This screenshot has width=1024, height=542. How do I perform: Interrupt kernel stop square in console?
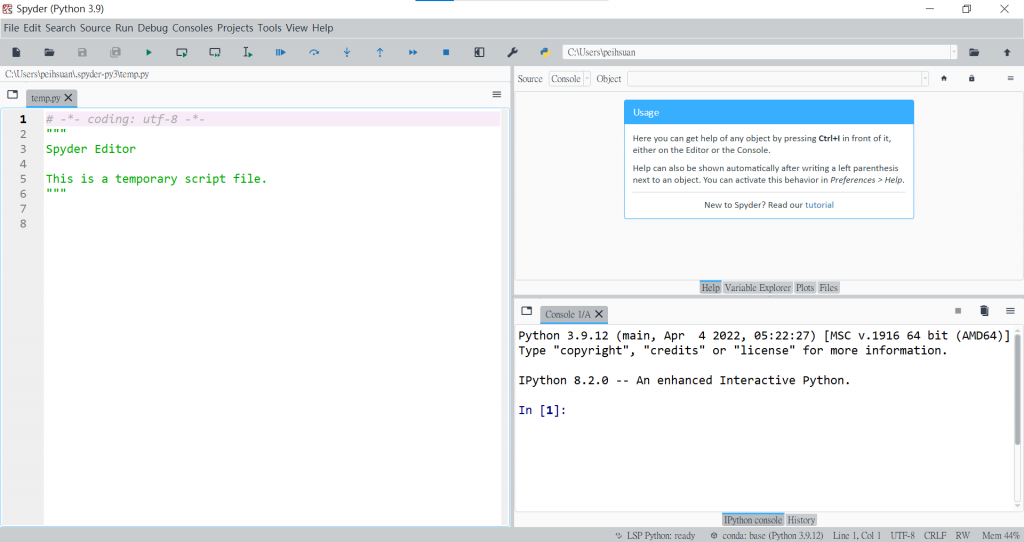[958, 311]
